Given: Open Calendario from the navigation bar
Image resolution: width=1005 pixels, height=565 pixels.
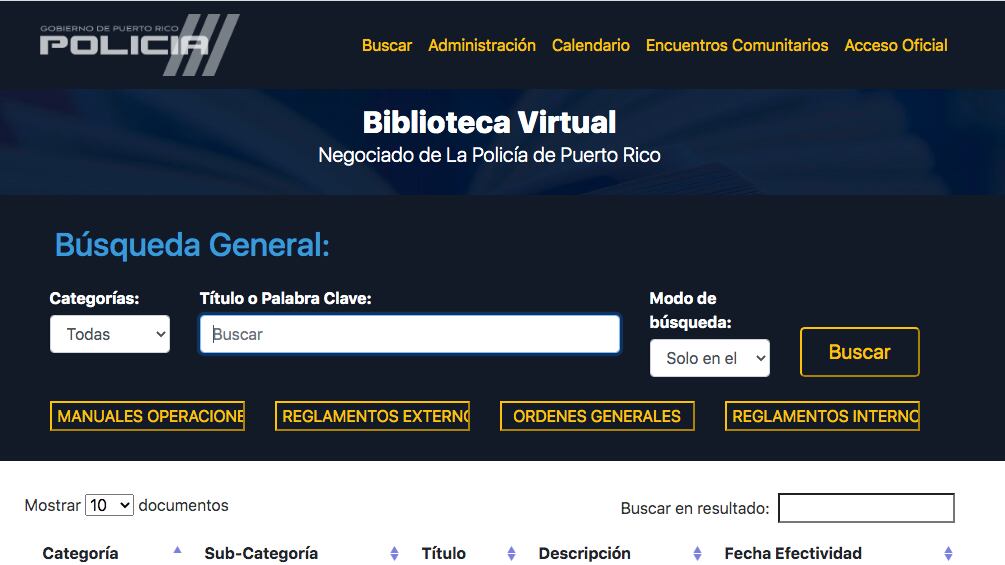Looking at the screenshot, I should pos(591,45).
